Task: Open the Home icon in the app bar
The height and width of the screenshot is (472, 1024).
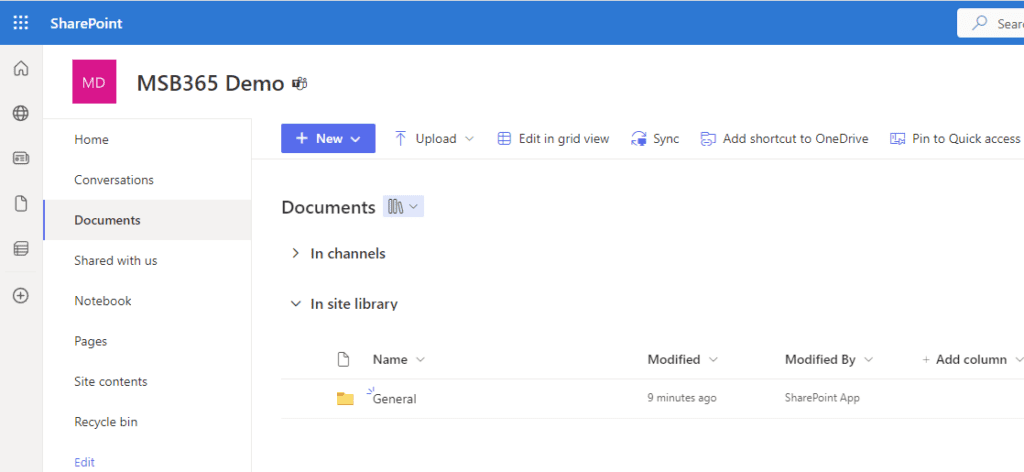Action: [21, 68]
